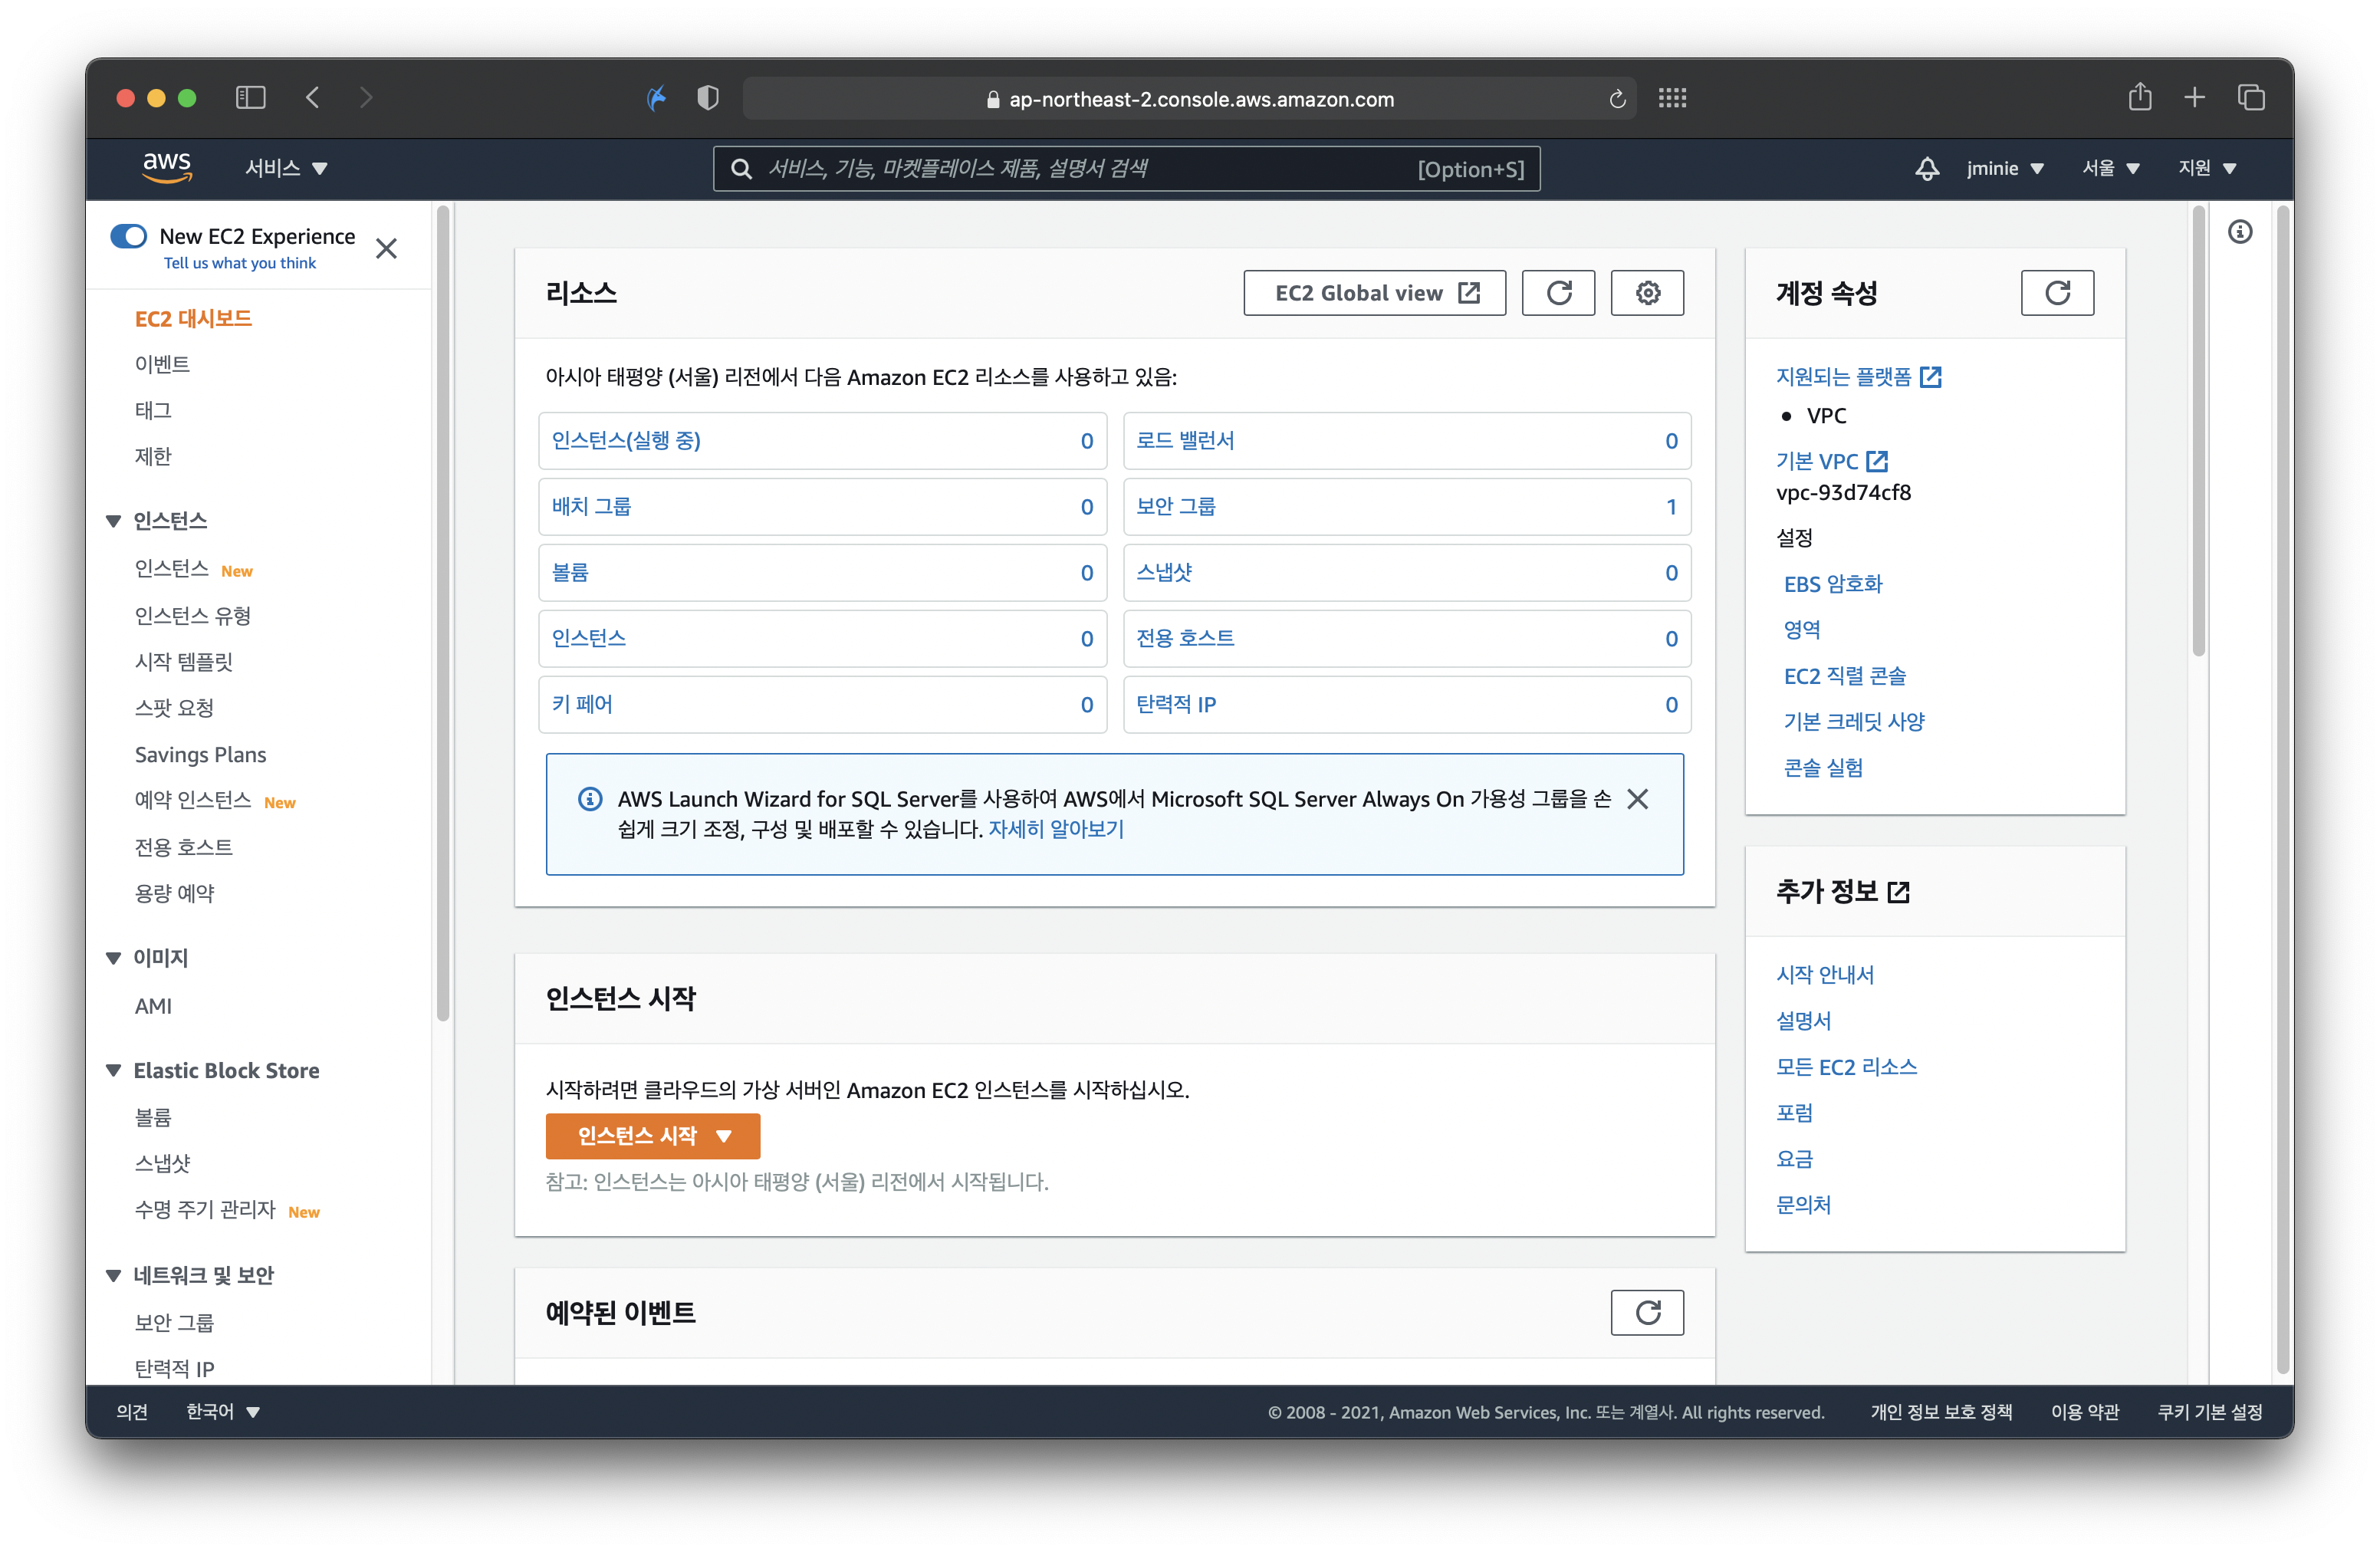Click the Safari privacy shield icon
The image size is (2380, 1552).
point(708,98)
